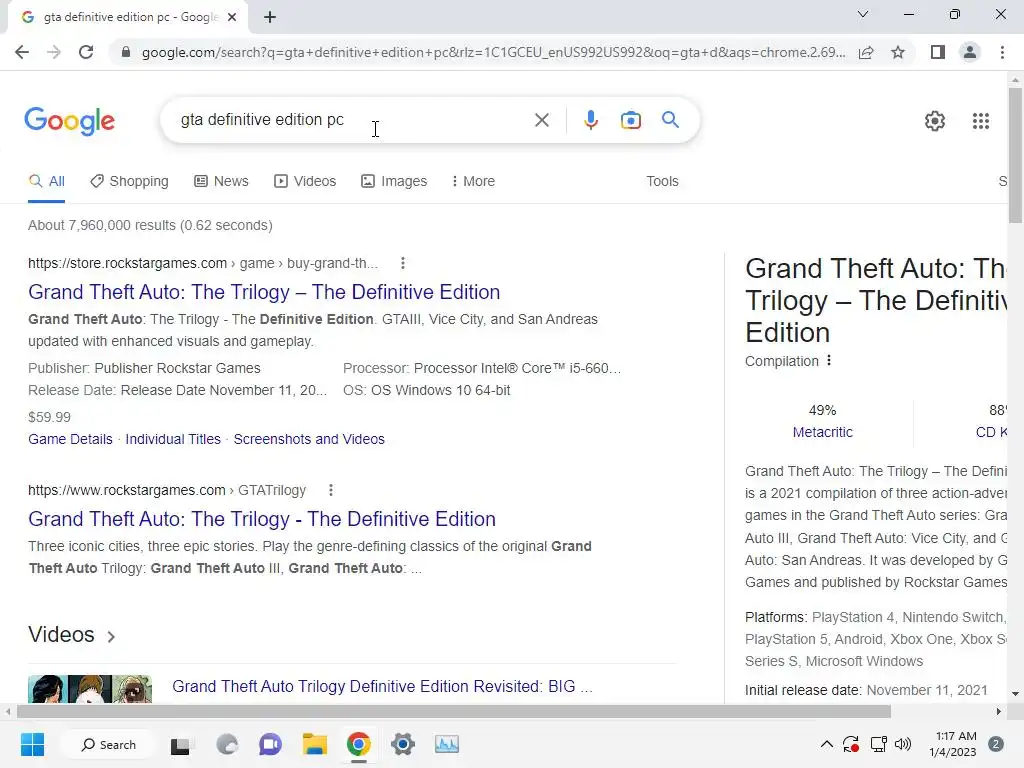Click the horizontal page scrollbar
The height and width of the screenshot is (768, 1024).
[x=454, y=711]
